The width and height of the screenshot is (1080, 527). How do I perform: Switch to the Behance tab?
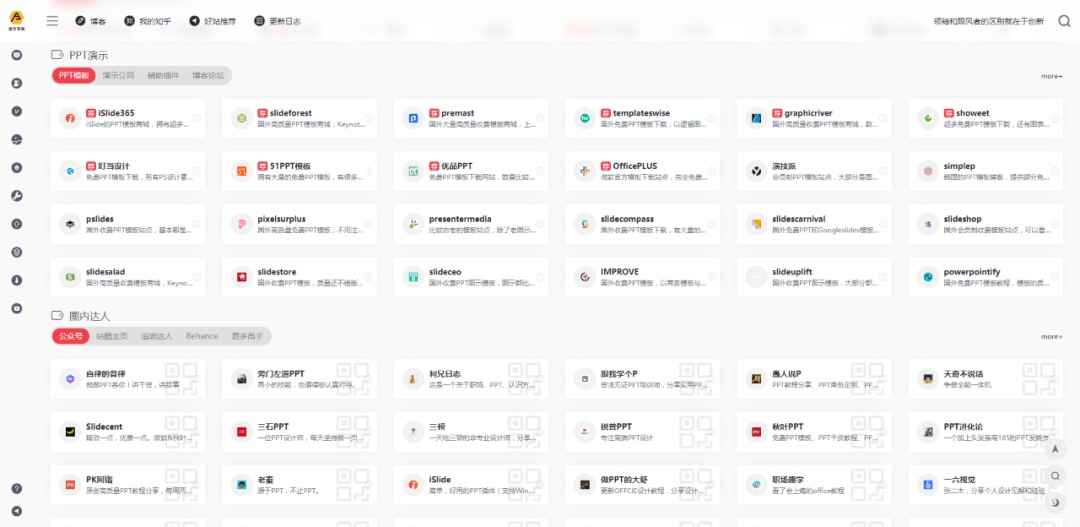(x=202, y=336)
